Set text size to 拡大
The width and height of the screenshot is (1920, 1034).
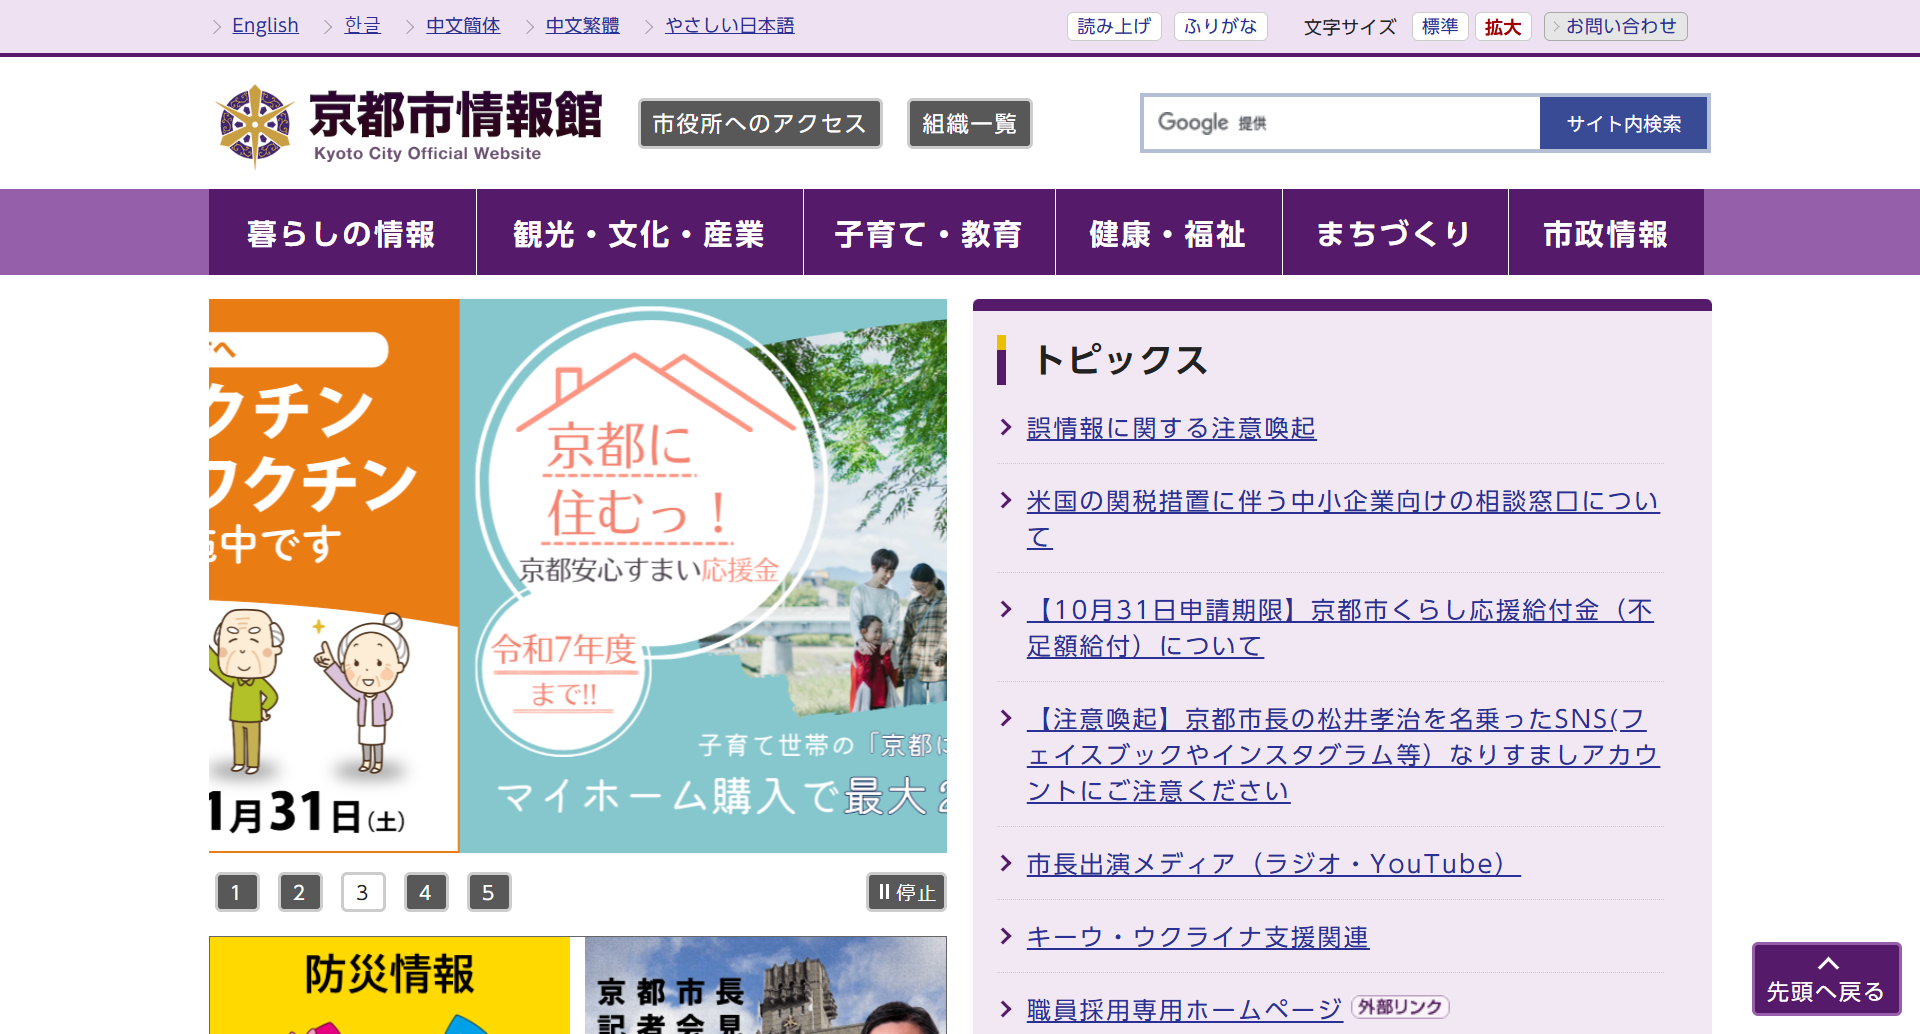tap(1502, 27)
